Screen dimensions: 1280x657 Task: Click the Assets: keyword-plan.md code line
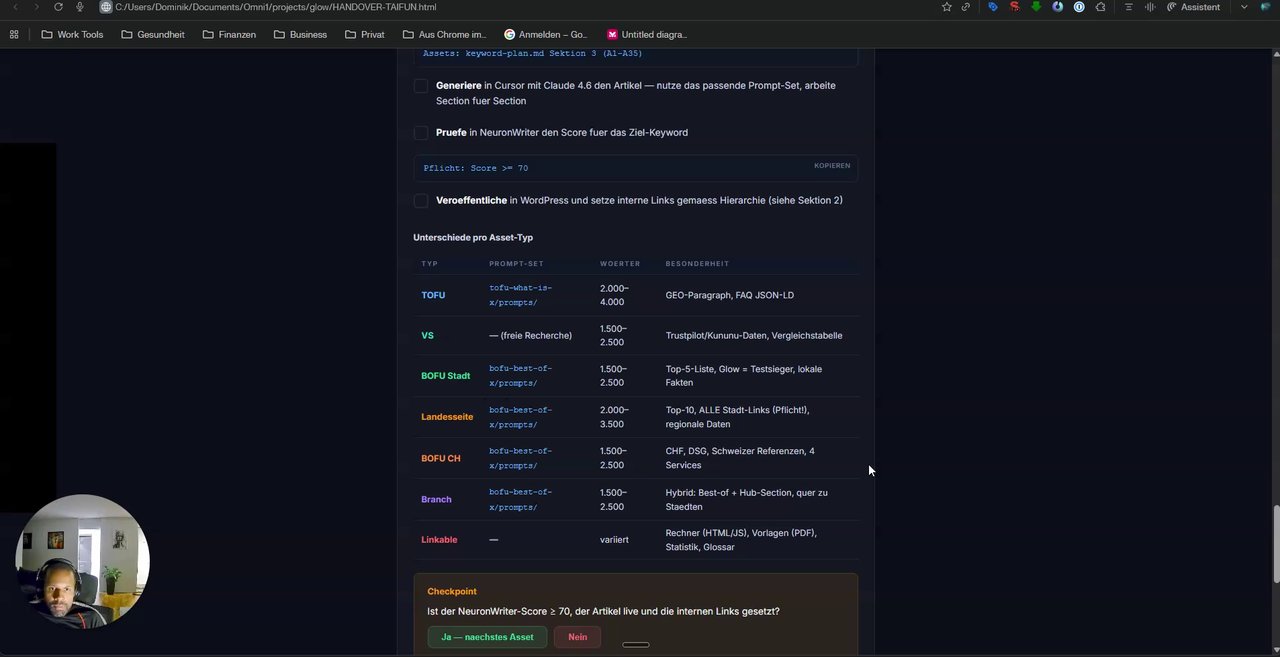click(x=532, y=53)
